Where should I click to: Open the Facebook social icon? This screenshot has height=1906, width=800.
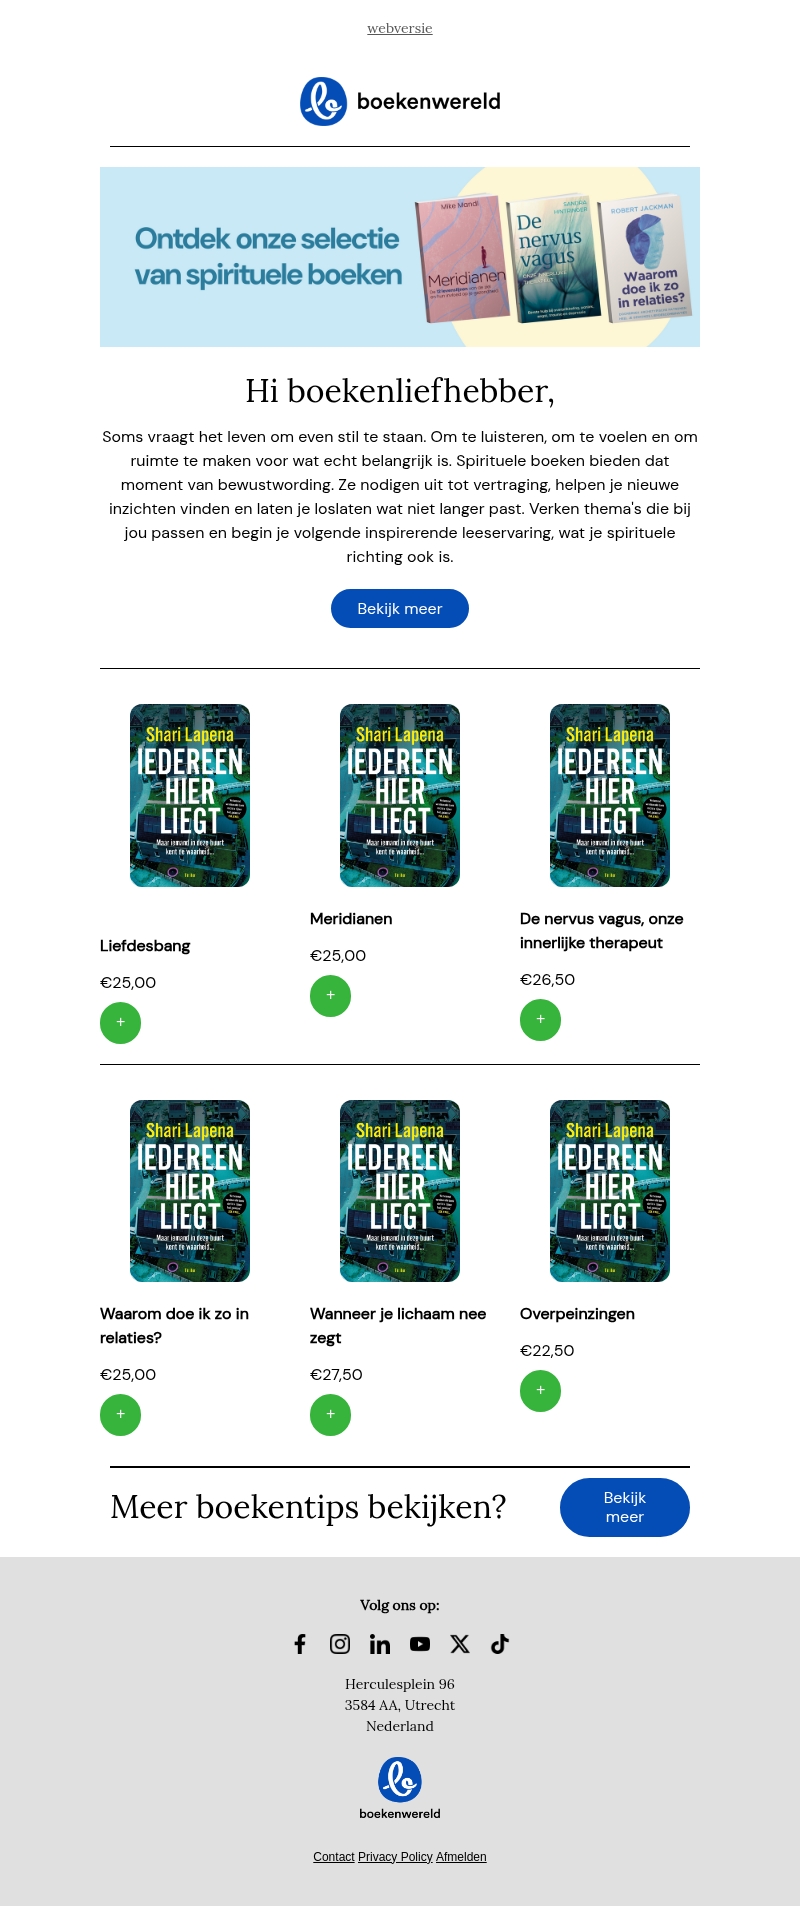(300, 1644)
